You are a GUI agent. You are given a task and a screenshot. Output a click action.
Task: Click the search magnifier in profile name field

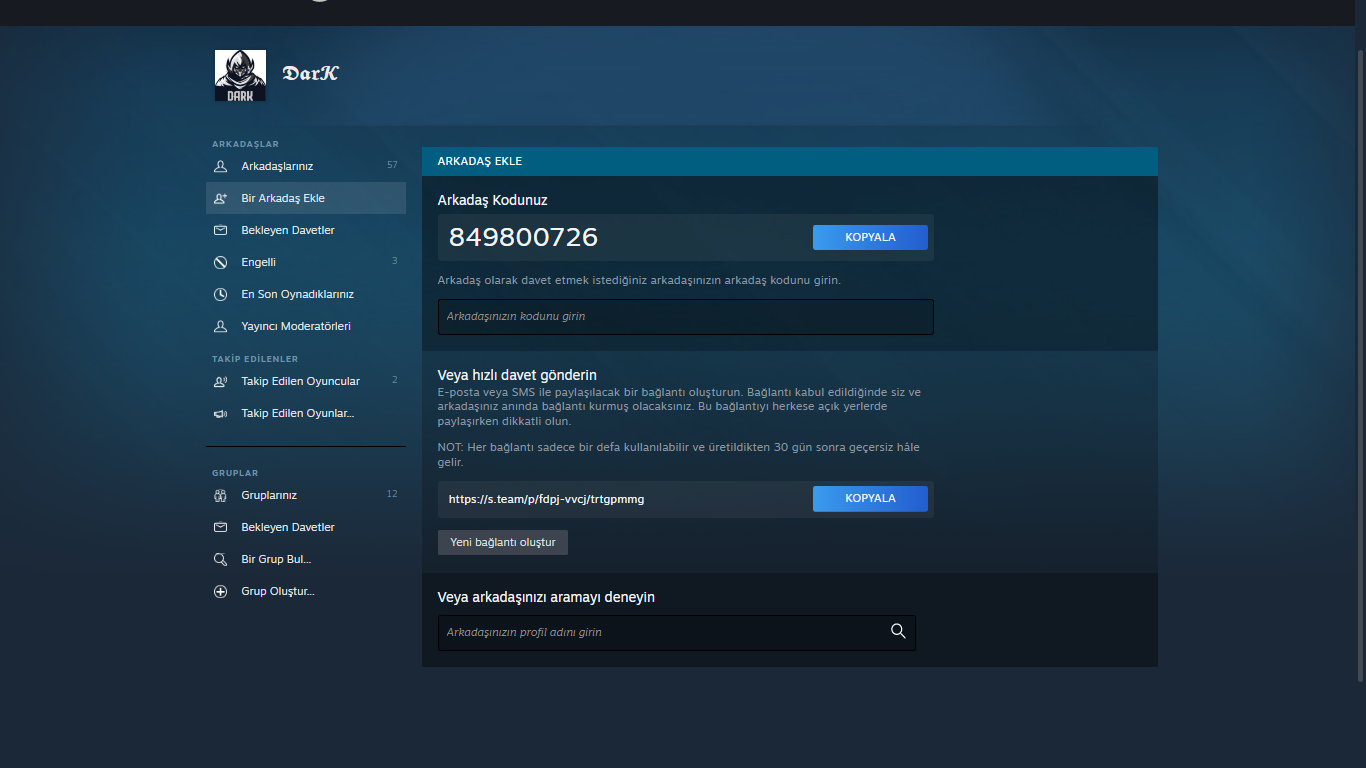[x=898, y=631]
